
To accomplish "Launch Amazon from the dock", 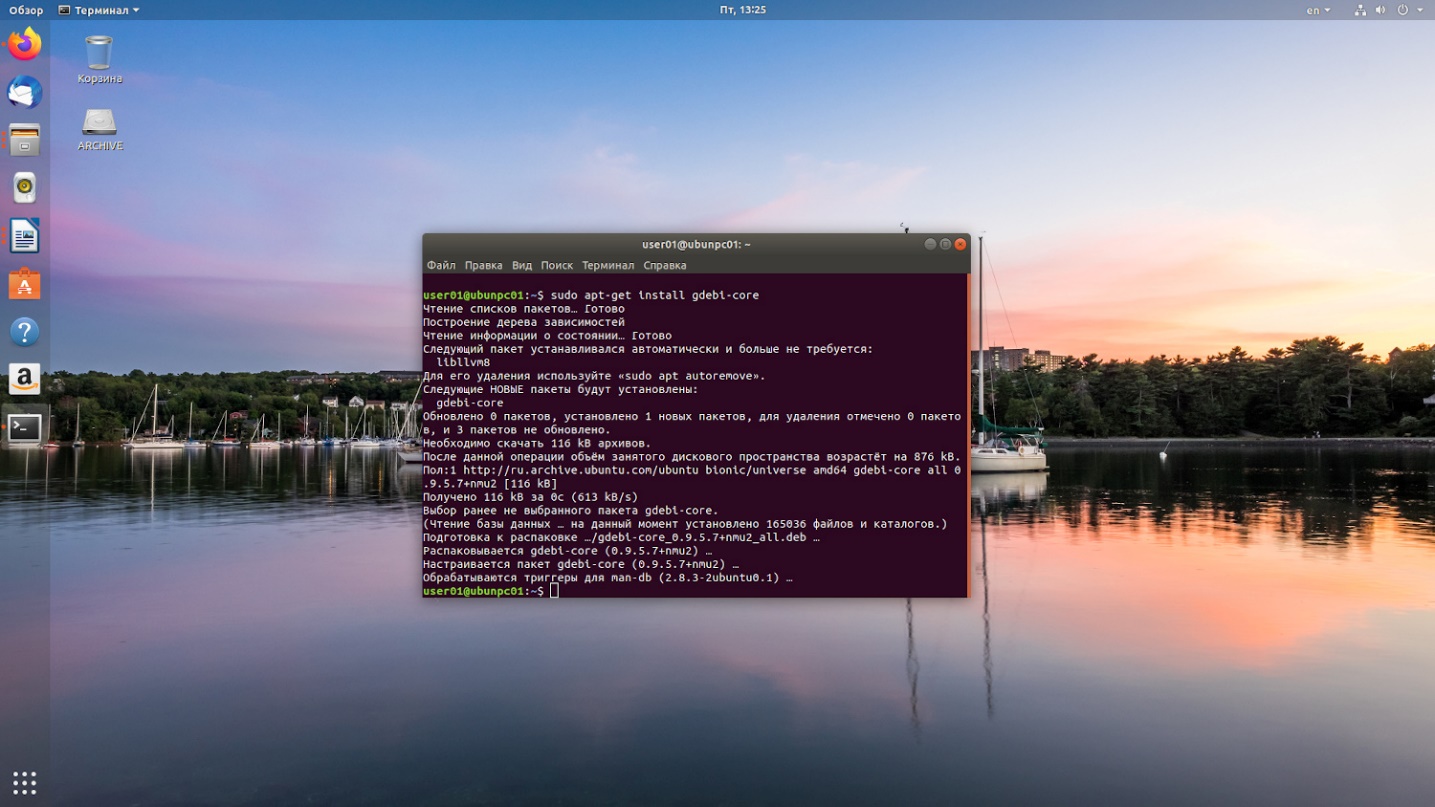I will [x=25, y=380].
